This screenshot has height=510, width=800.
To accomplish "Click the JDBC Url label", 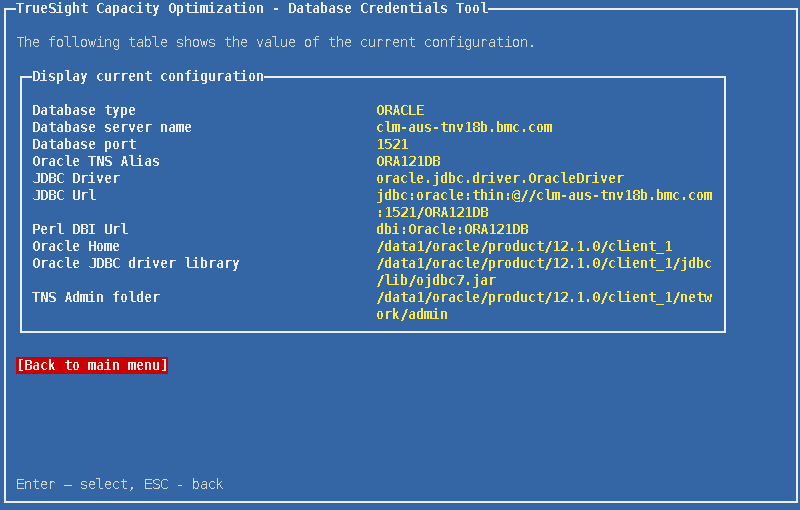I will [64, 195].
